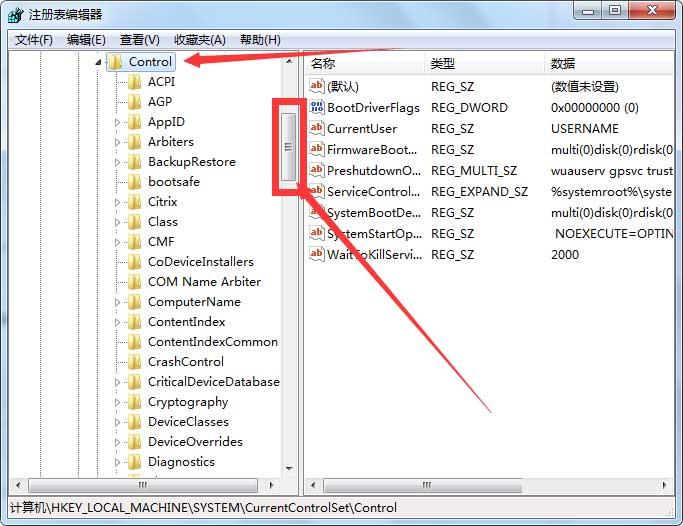Click the DeviceClasses folder icon
This screenshot has height=526, width=683.
click(135, 422)
